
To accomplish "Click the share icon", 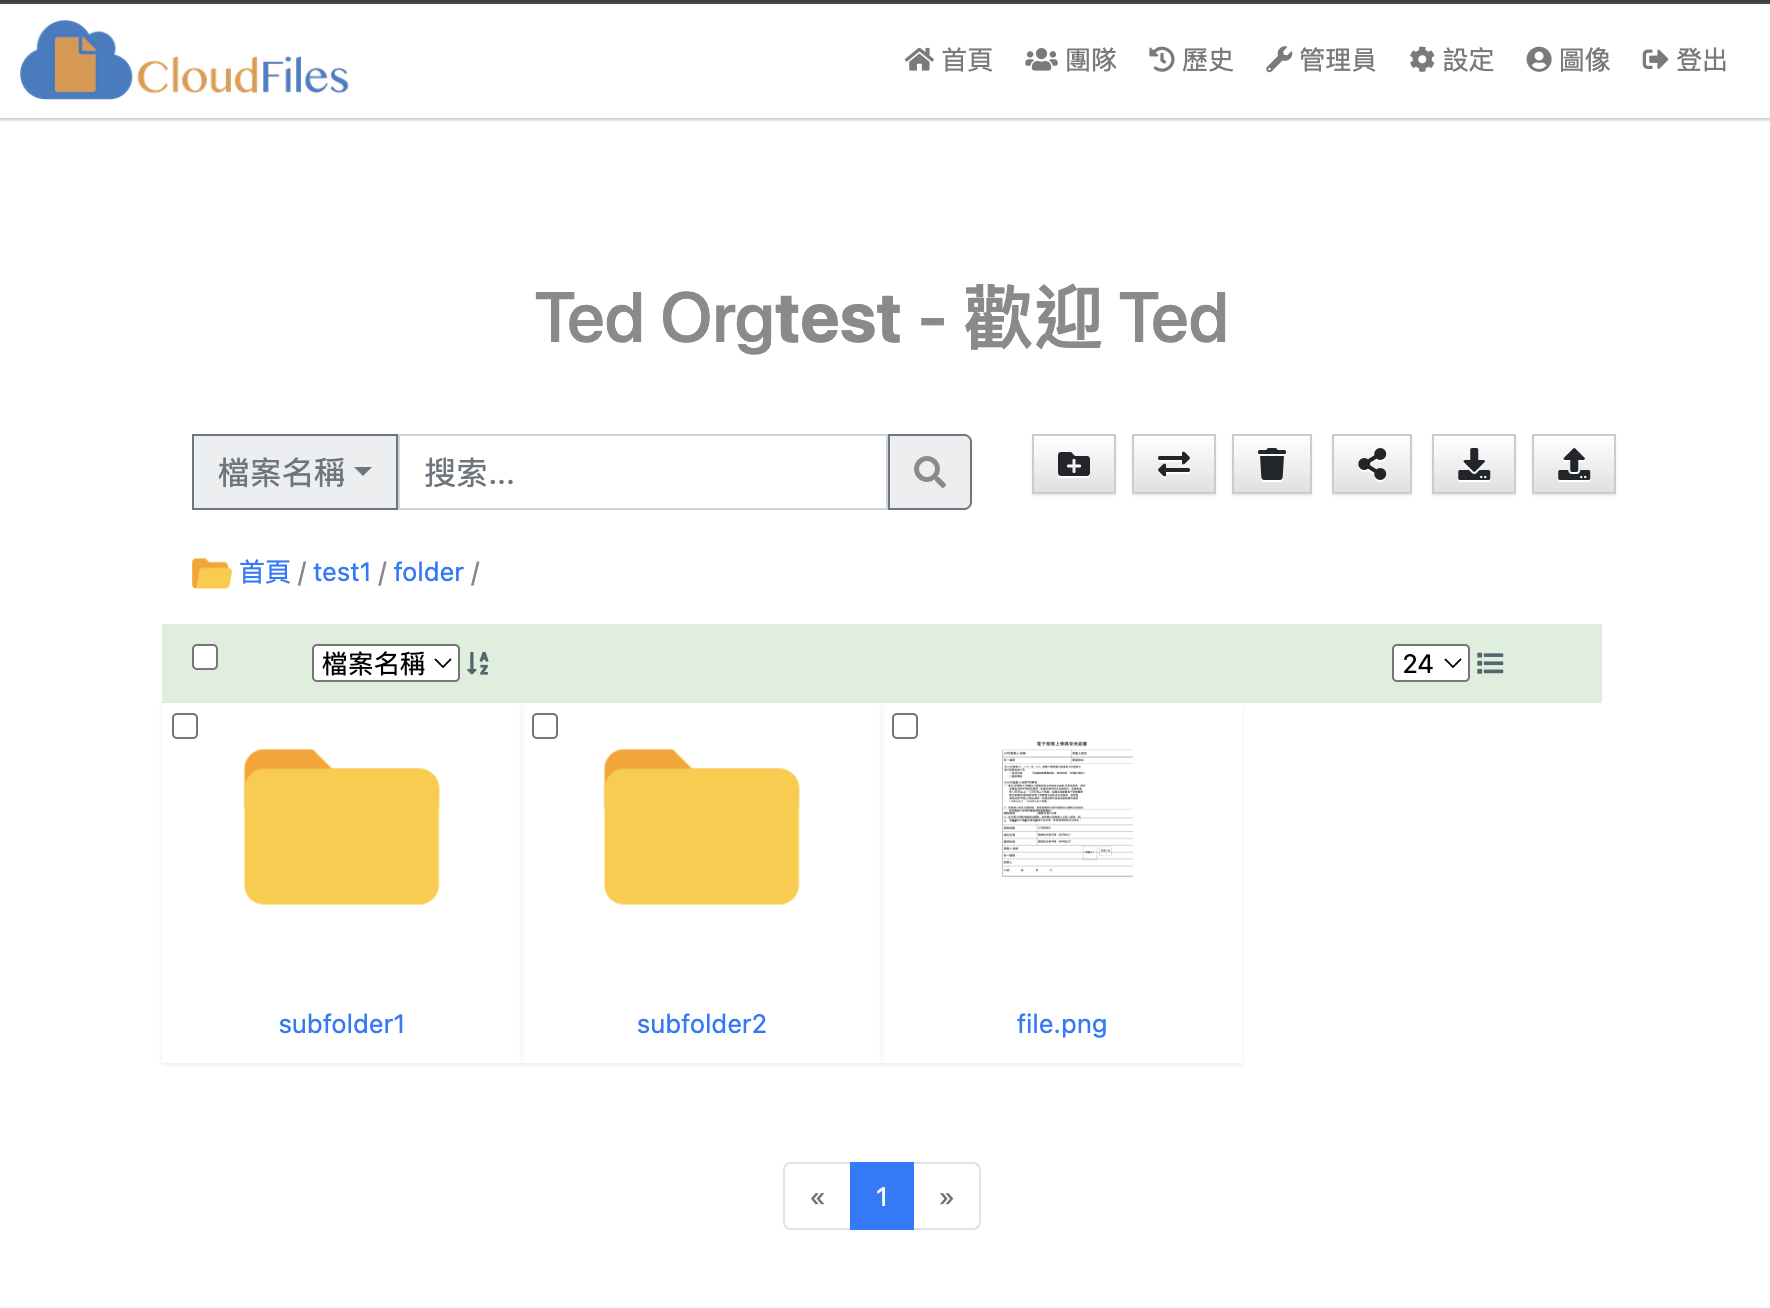I will coord(1372,464).
